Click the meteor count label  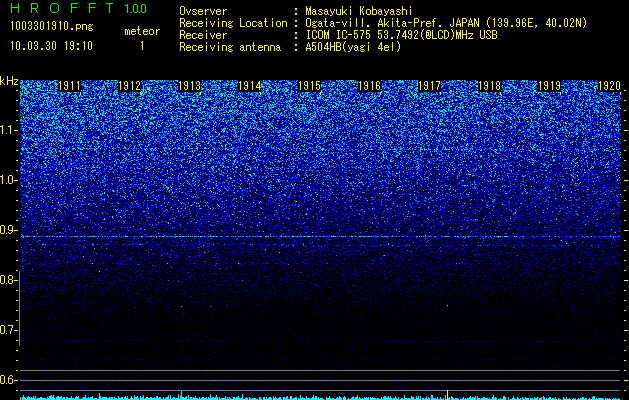tap(142, 31)
